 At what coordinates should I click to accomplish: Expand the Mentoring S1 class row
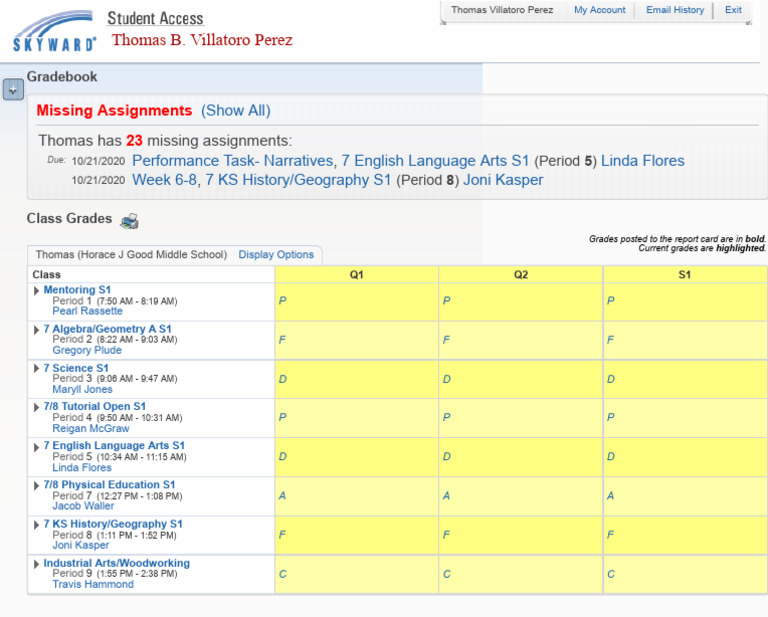click(36, 291)
